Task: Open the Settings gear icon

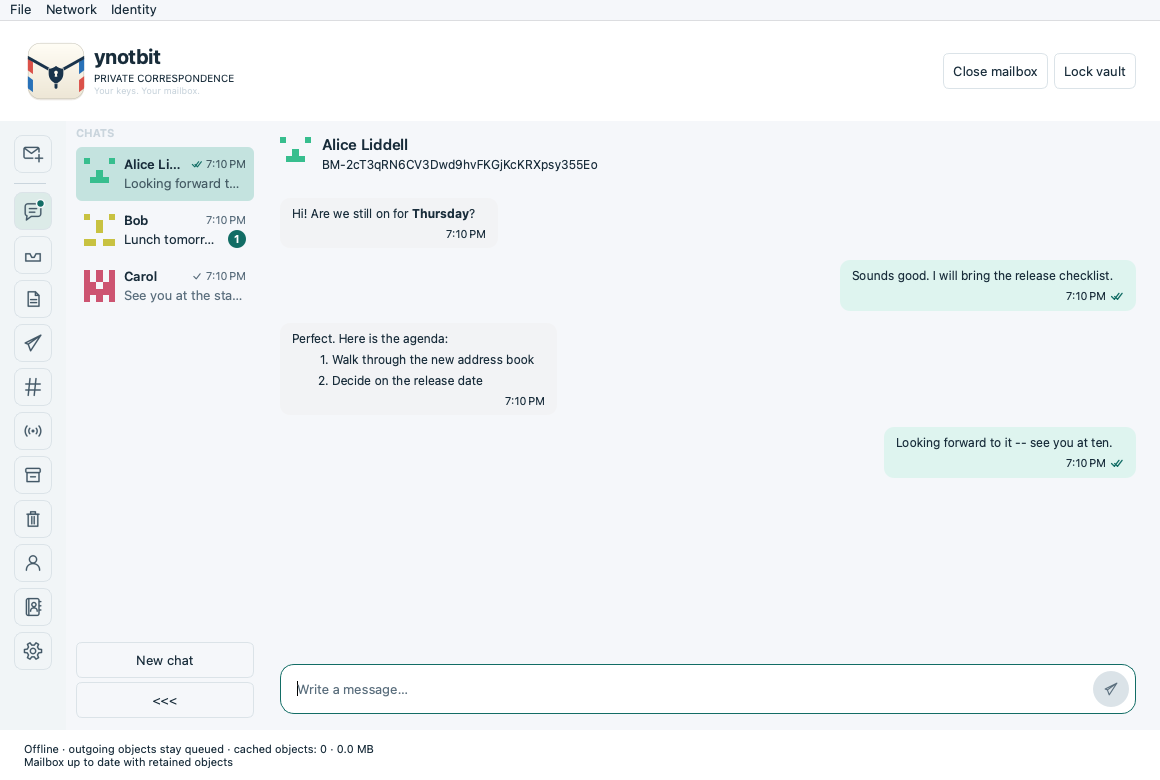Action: tap(33, 651)
